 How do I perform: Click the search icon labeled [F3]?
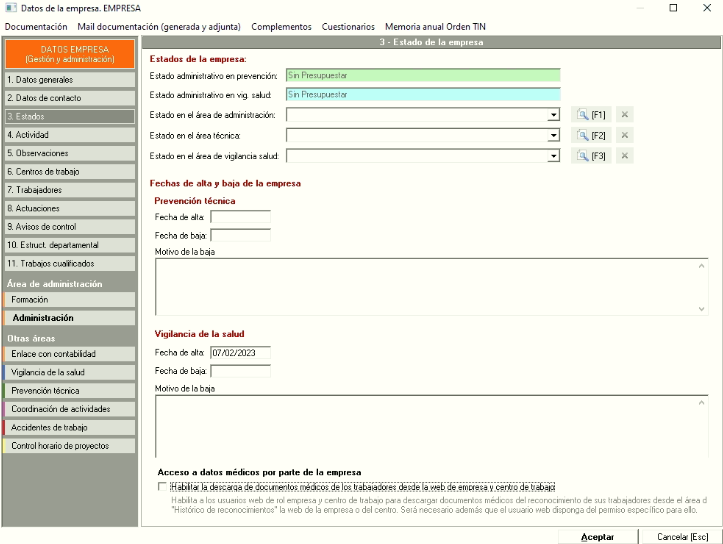[x=589, y=156]
